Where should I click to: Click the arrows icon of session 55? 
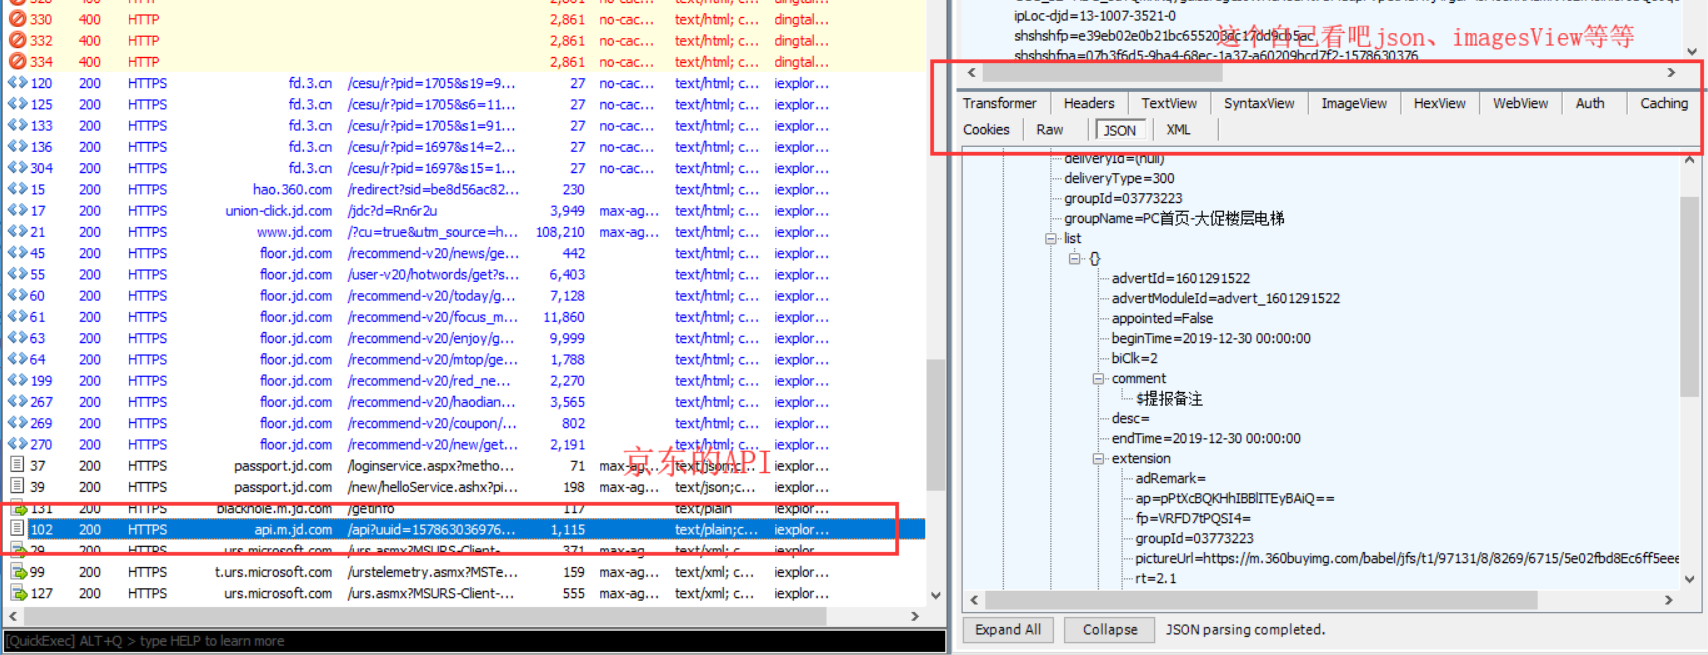point(17,274)
